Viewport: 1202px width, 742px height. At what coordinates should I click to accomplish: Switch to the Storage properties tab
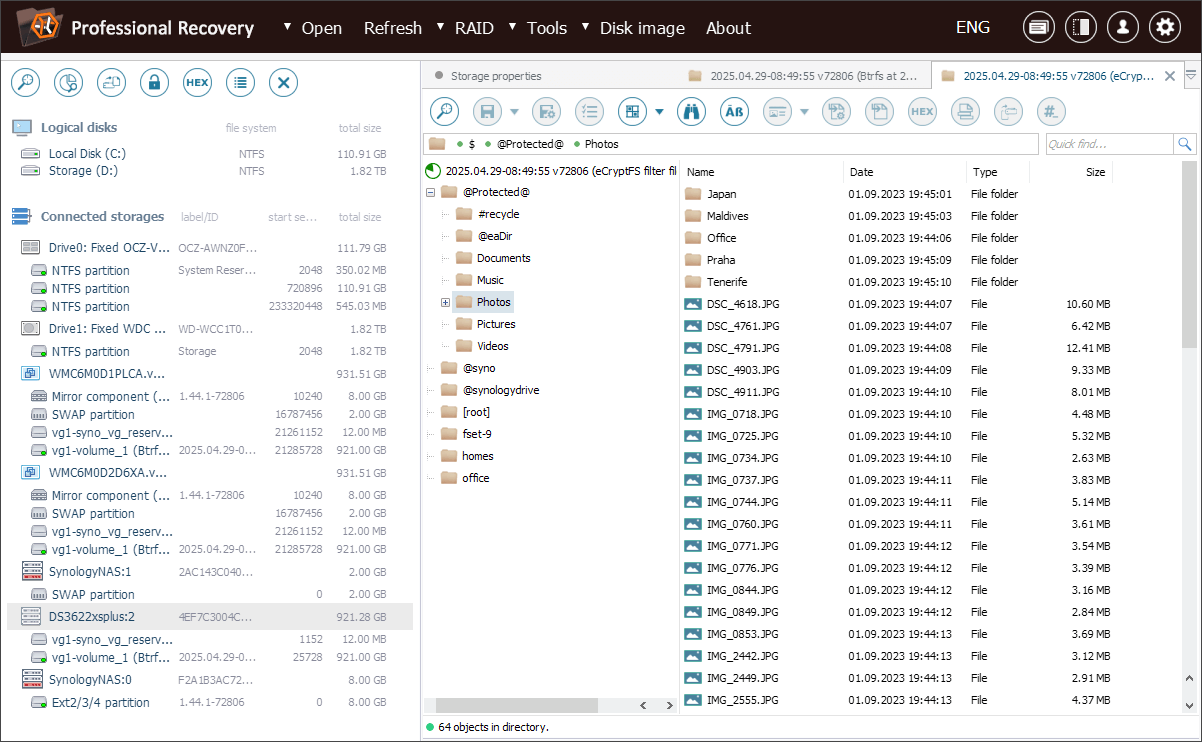point(496,76)
